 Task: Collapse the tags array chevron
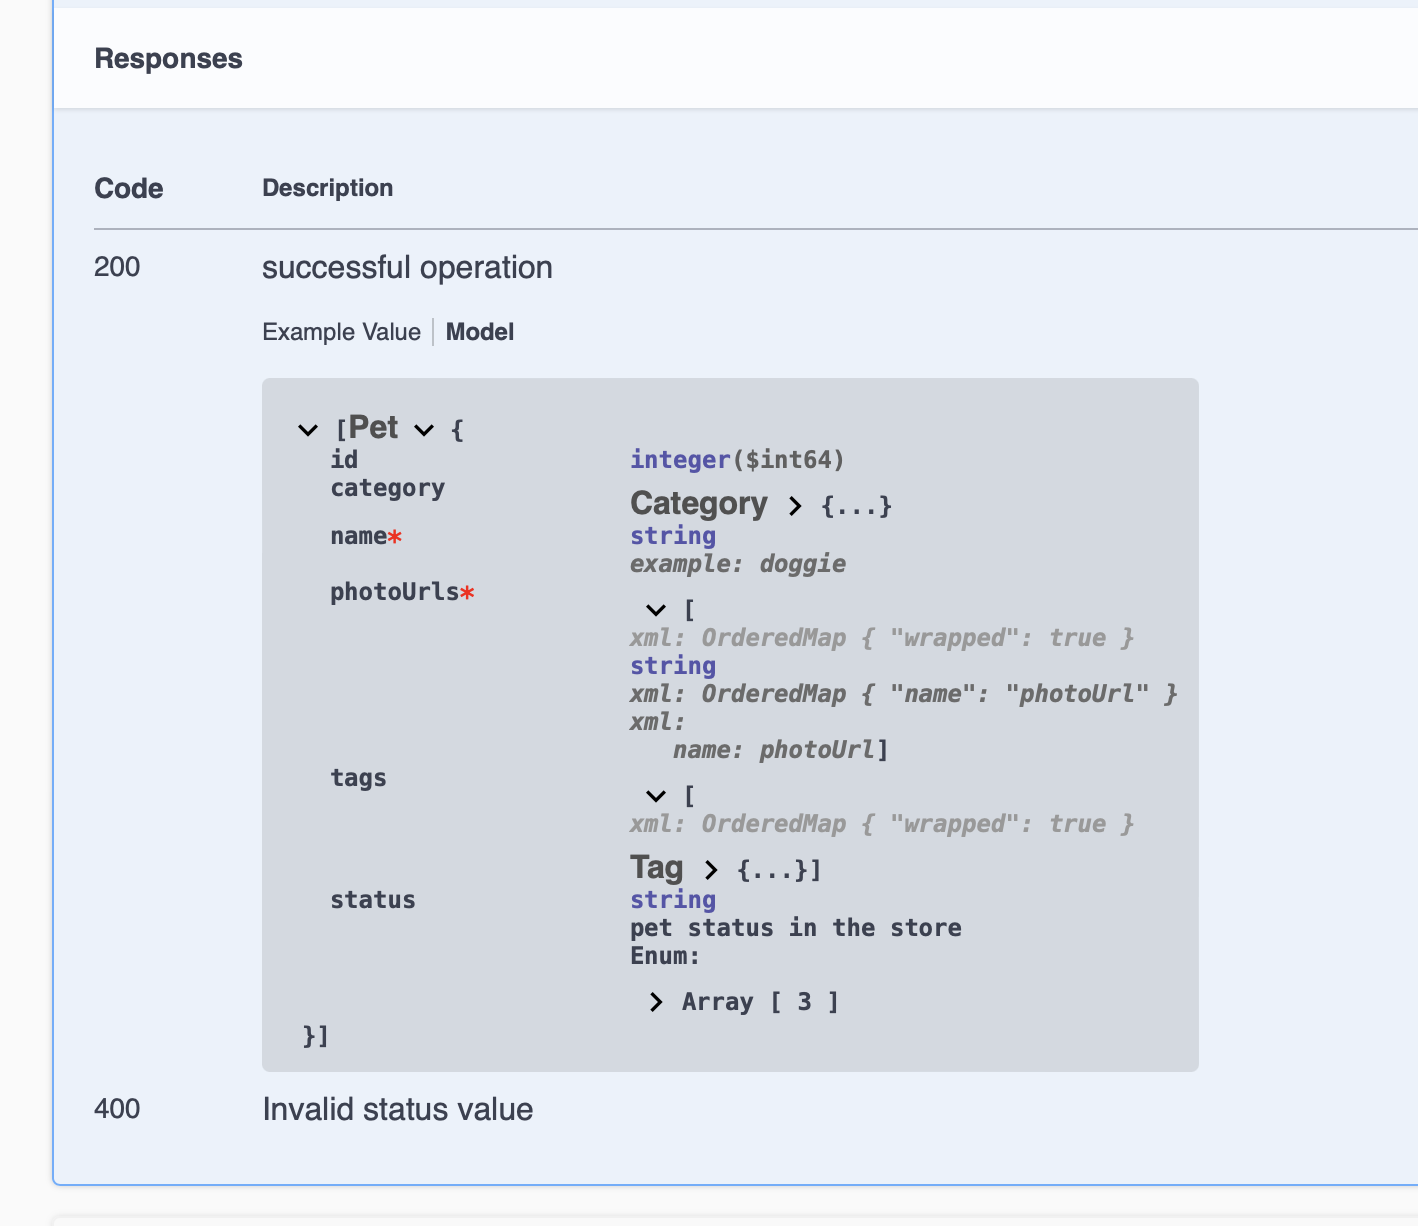click(656, 796)
